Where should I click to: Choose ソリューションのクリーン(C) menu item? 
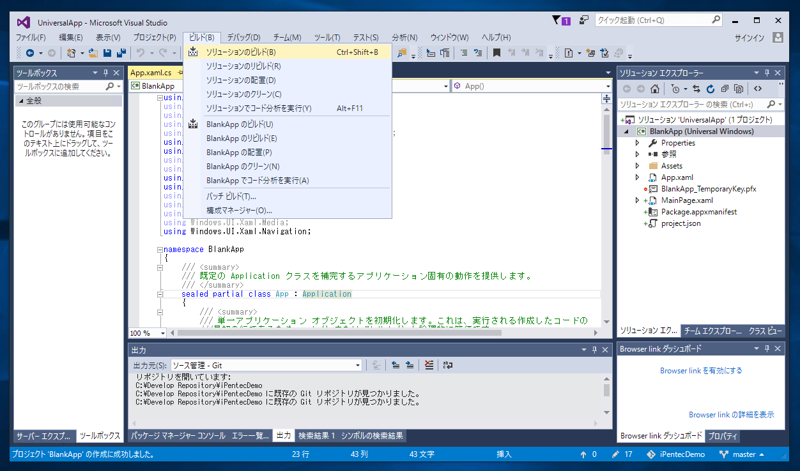coord(288,94)
